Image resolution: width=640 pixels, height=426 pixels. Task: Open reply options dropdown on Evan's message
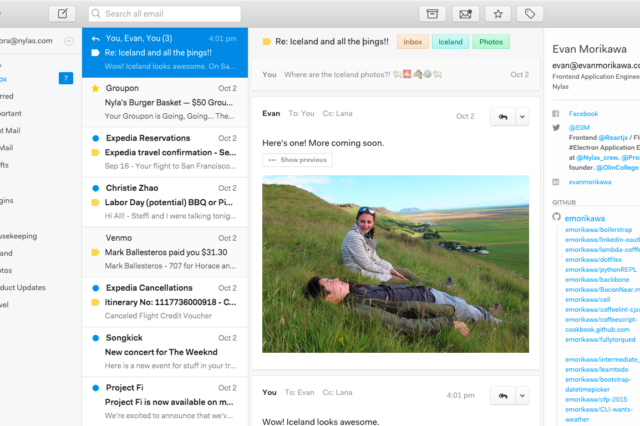click(522, 116)
